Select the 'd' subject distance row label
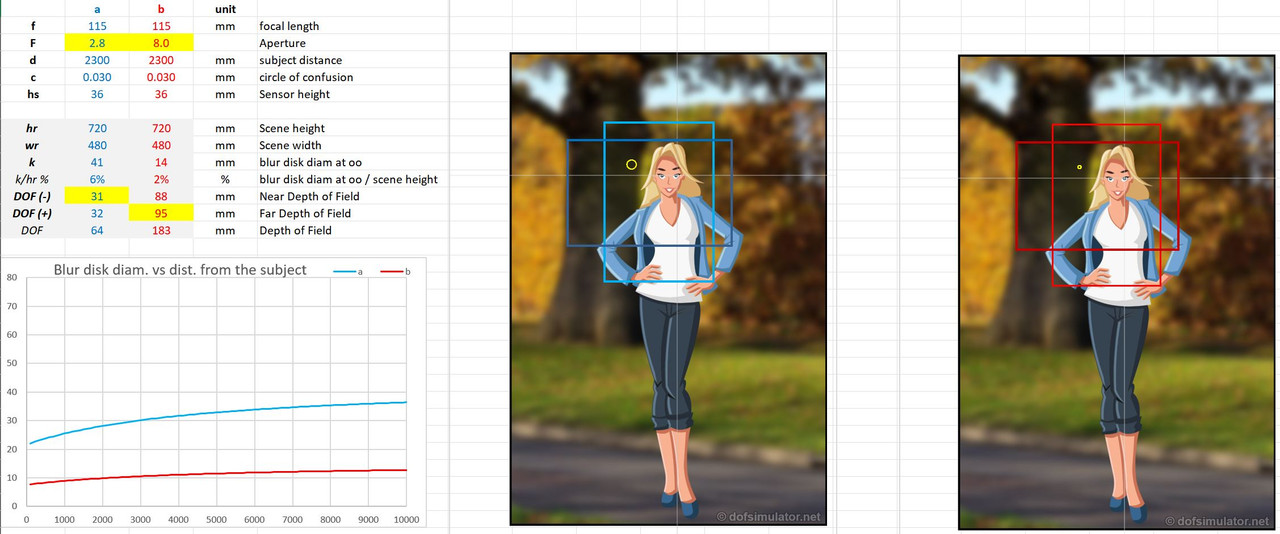Screen dimensions: 1280x534 (x=32, y=60)
